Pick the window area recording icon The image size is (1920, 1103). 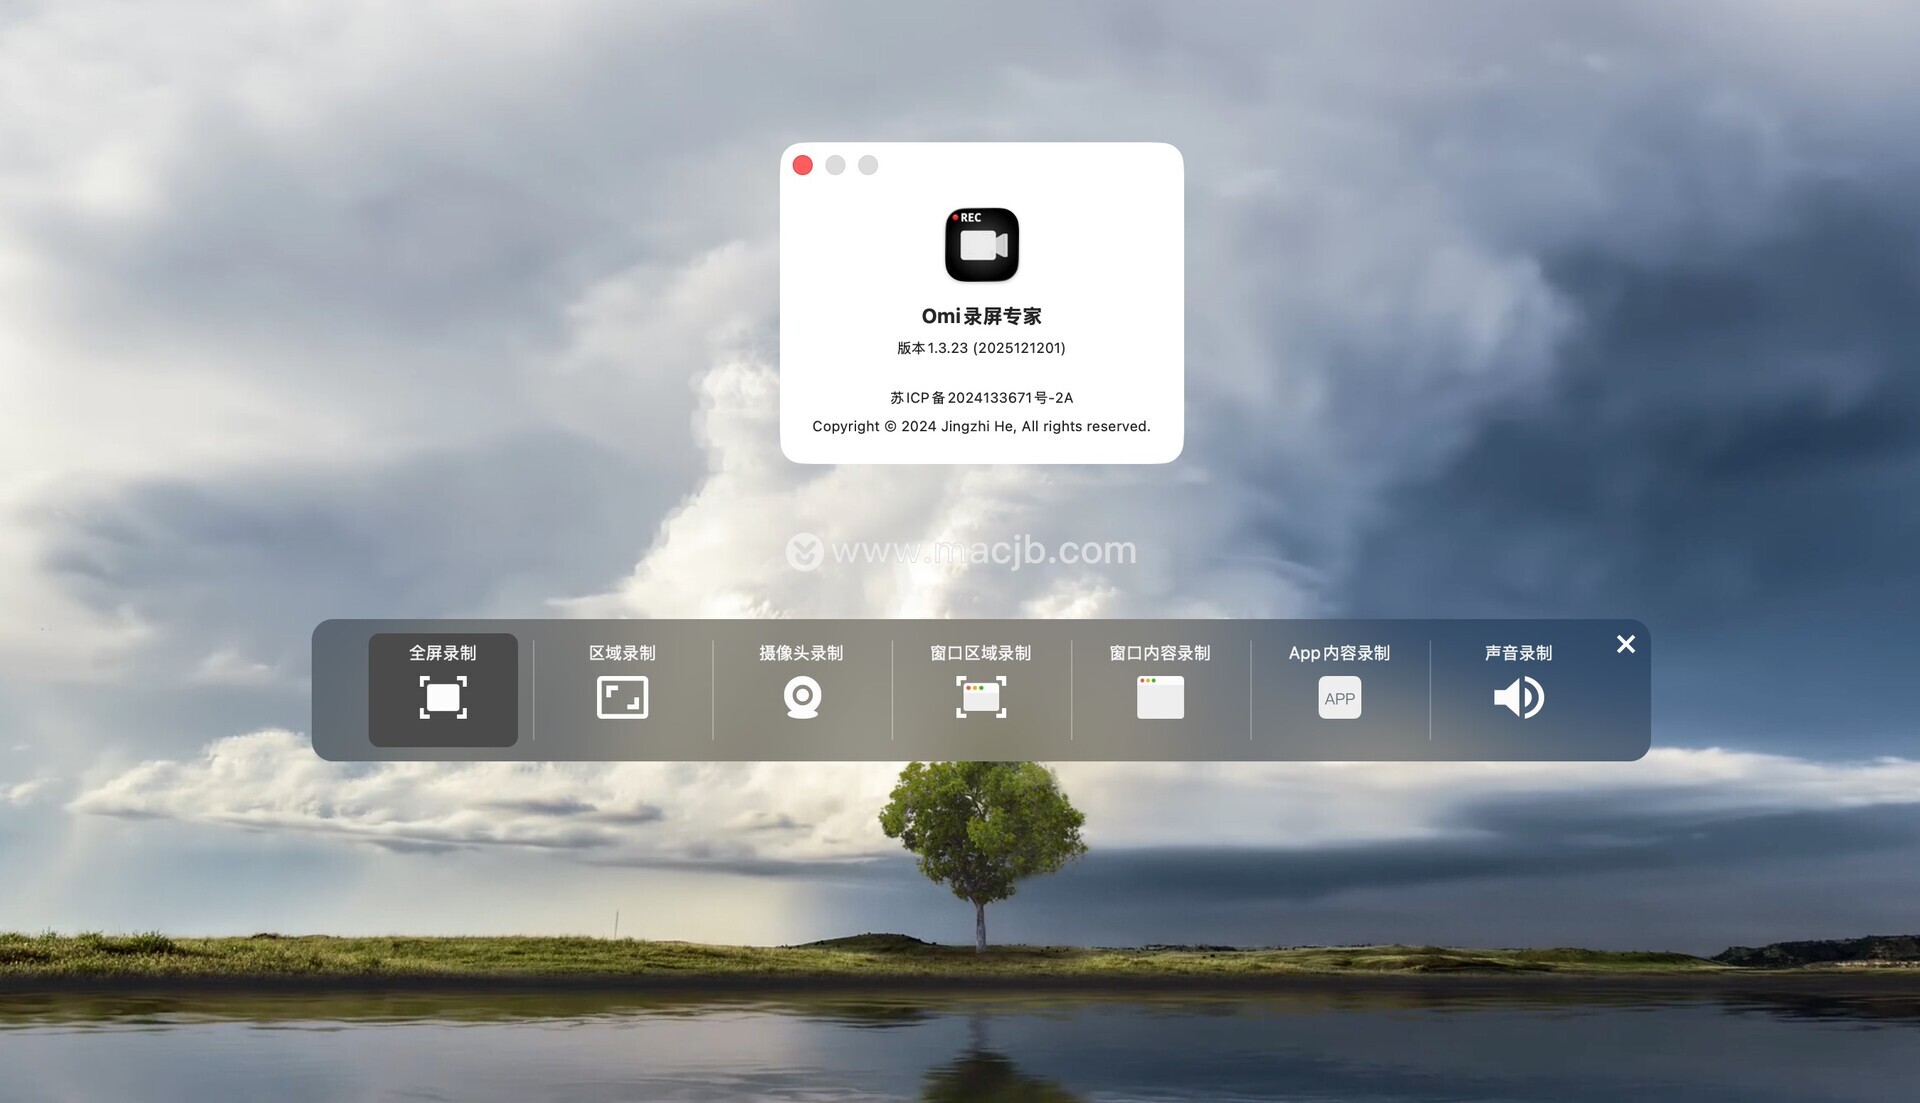pos(981,697)
